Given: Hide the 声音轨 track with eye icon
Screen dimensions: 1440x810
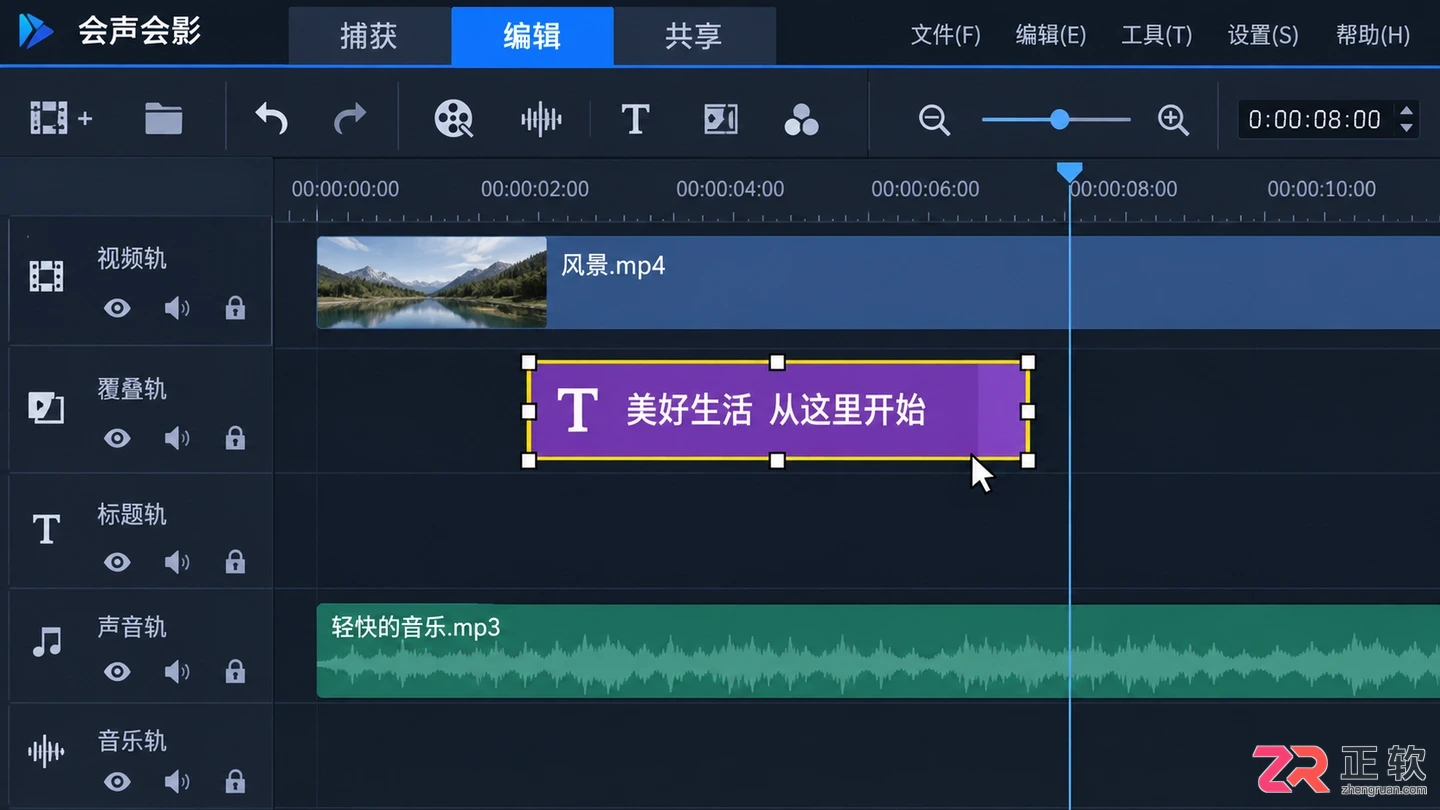Looking at the screenshot, I should (117, 671).
